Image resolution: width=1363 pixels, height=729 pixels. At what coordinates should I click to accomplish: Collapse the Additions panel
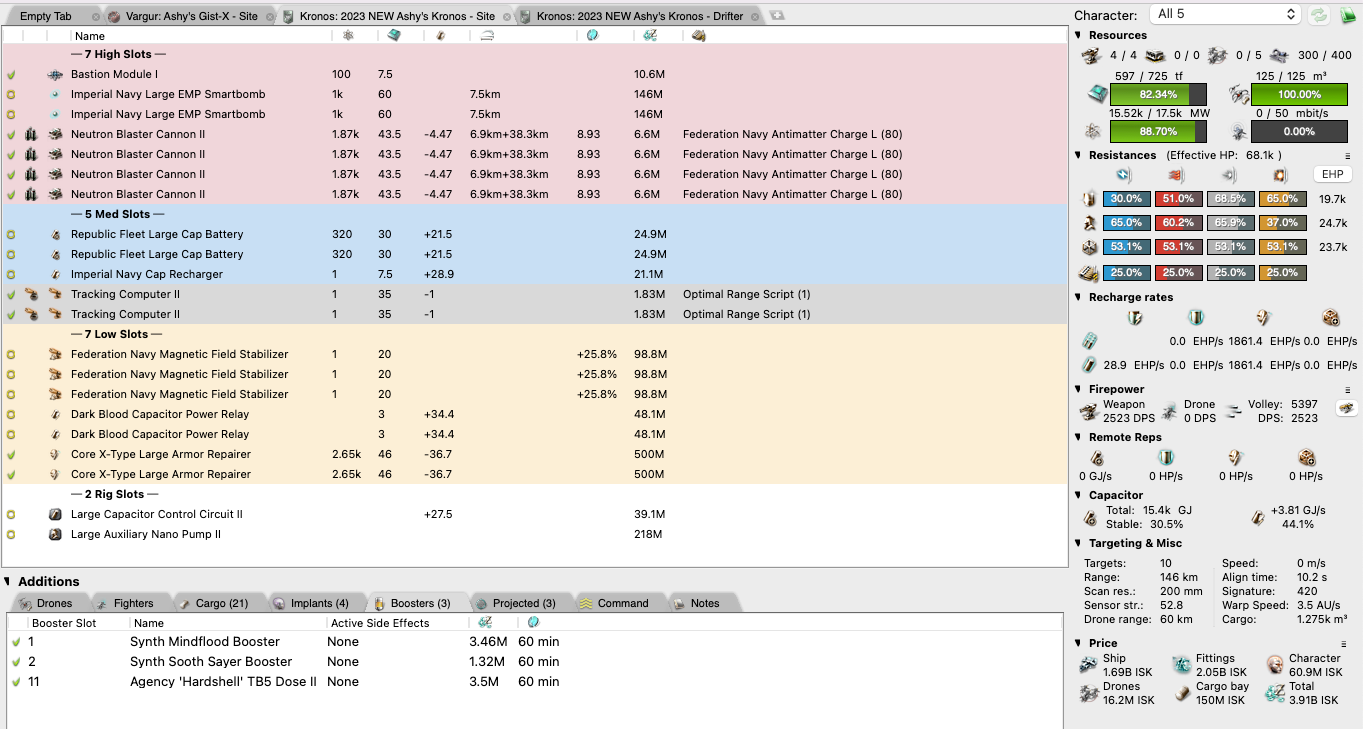point(8,581)
